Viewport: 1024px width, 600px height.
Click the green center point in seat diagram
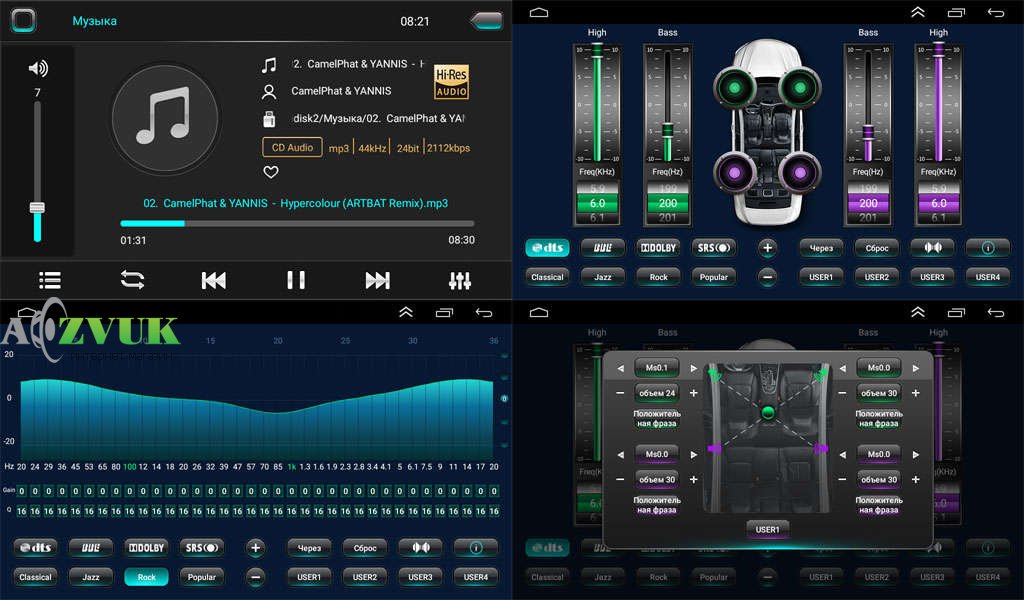click(768, 412)
